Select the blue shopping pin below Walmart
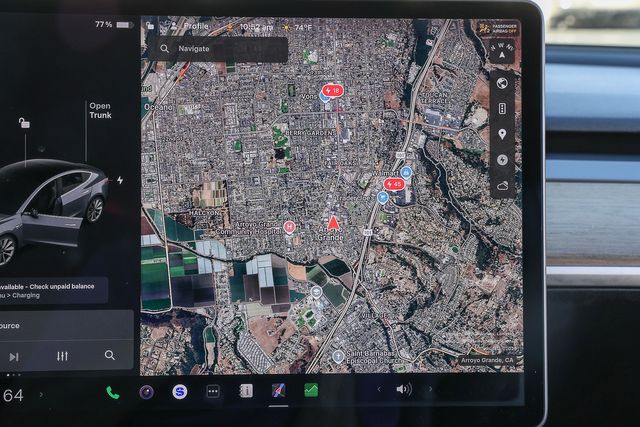Viewport: 640px width, 427px height. (382, 198)
